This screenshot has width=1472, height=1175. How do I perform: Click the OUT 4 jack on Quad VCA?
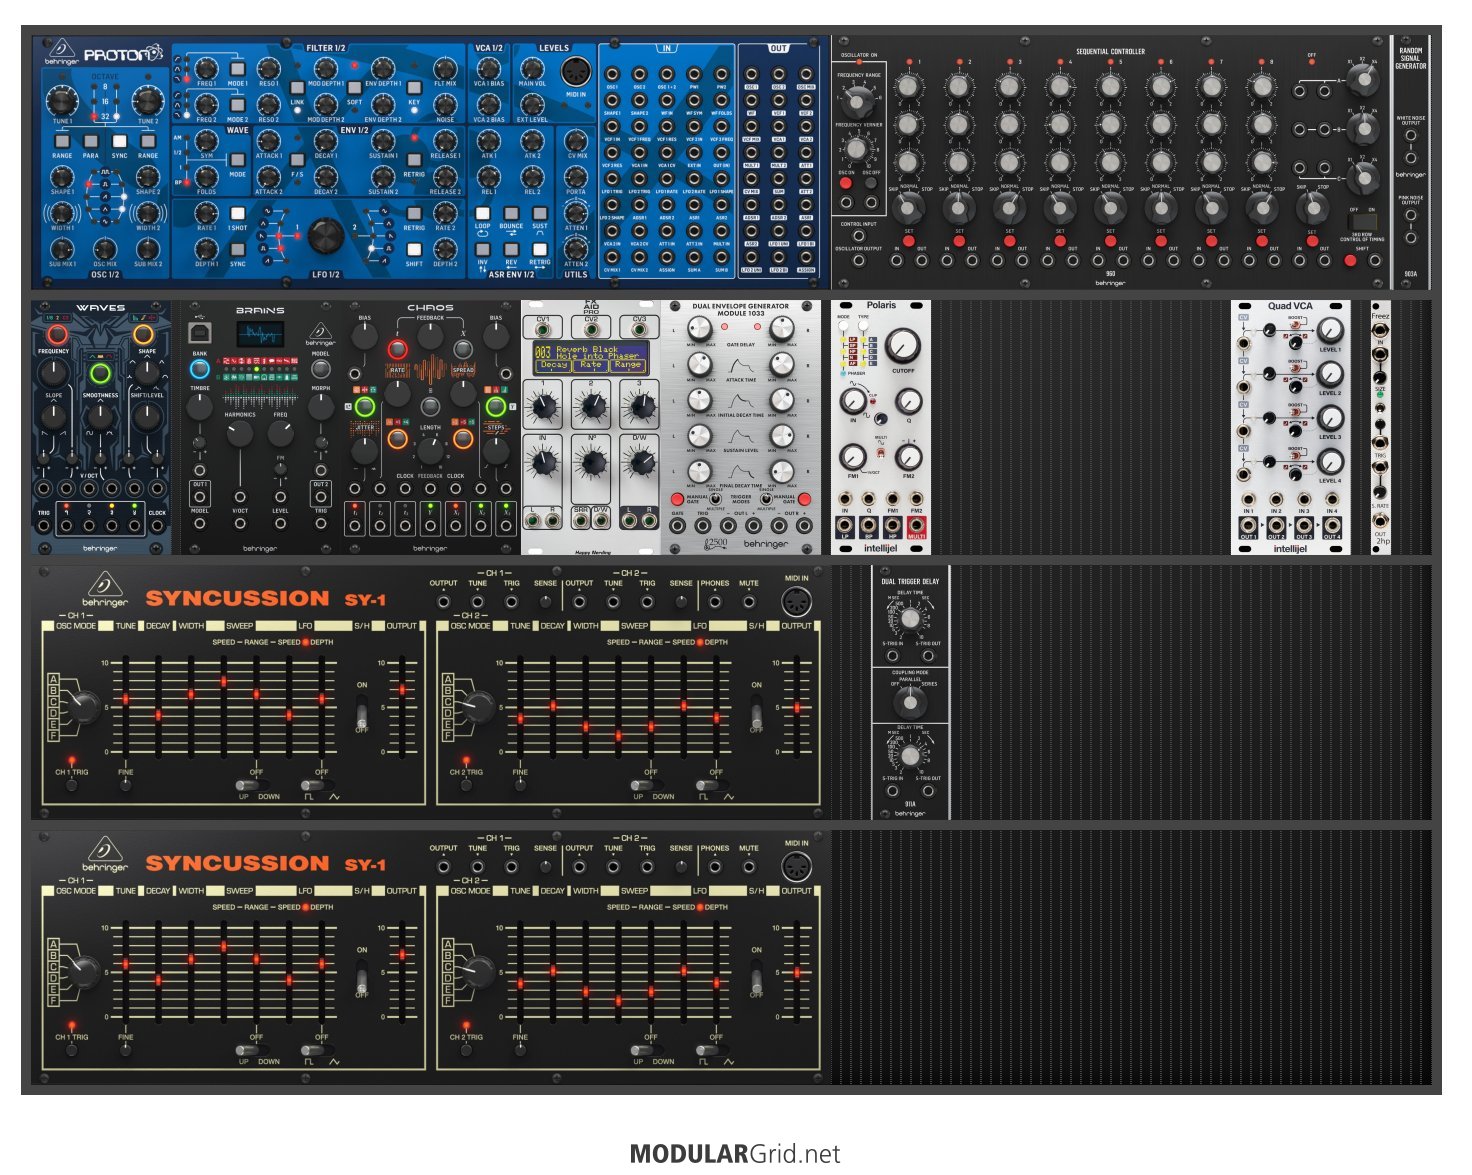[1332, 526]
